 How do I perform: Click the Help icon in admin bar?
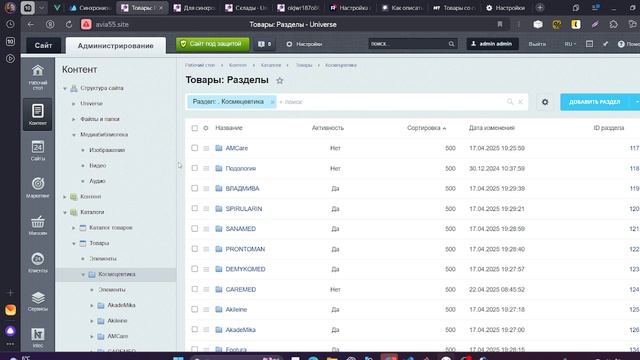pyautogui.click(x=621, y=44)
